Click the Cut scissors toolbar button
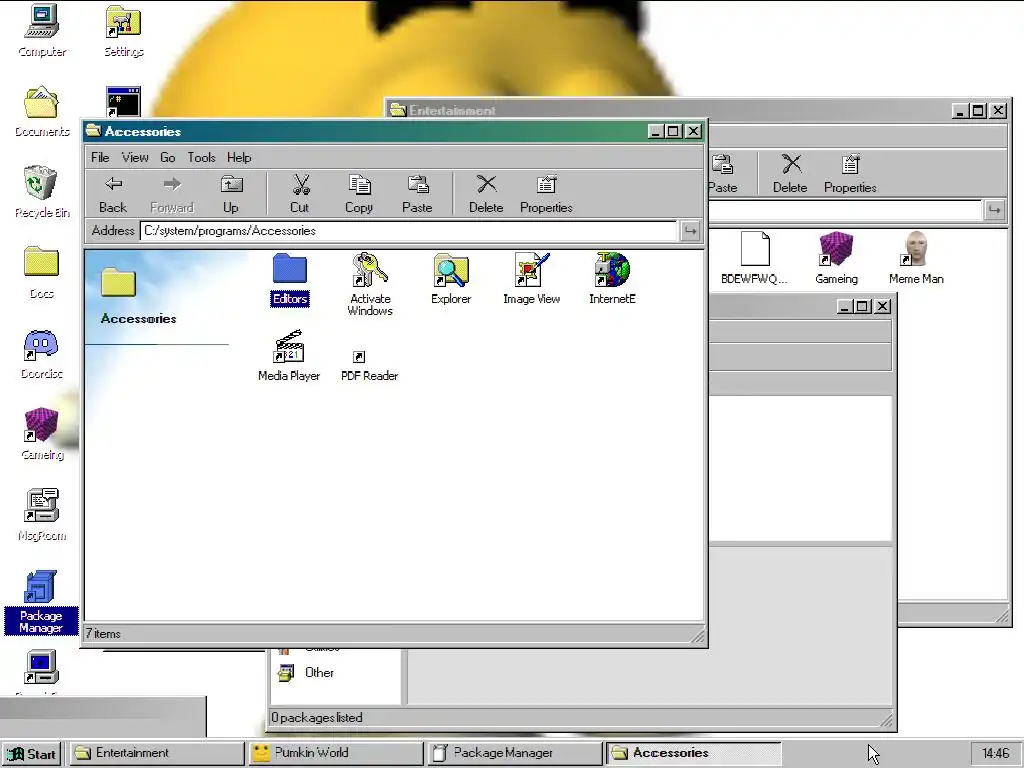The height and width of the screenshot is (768, 1024). point(300,194)
